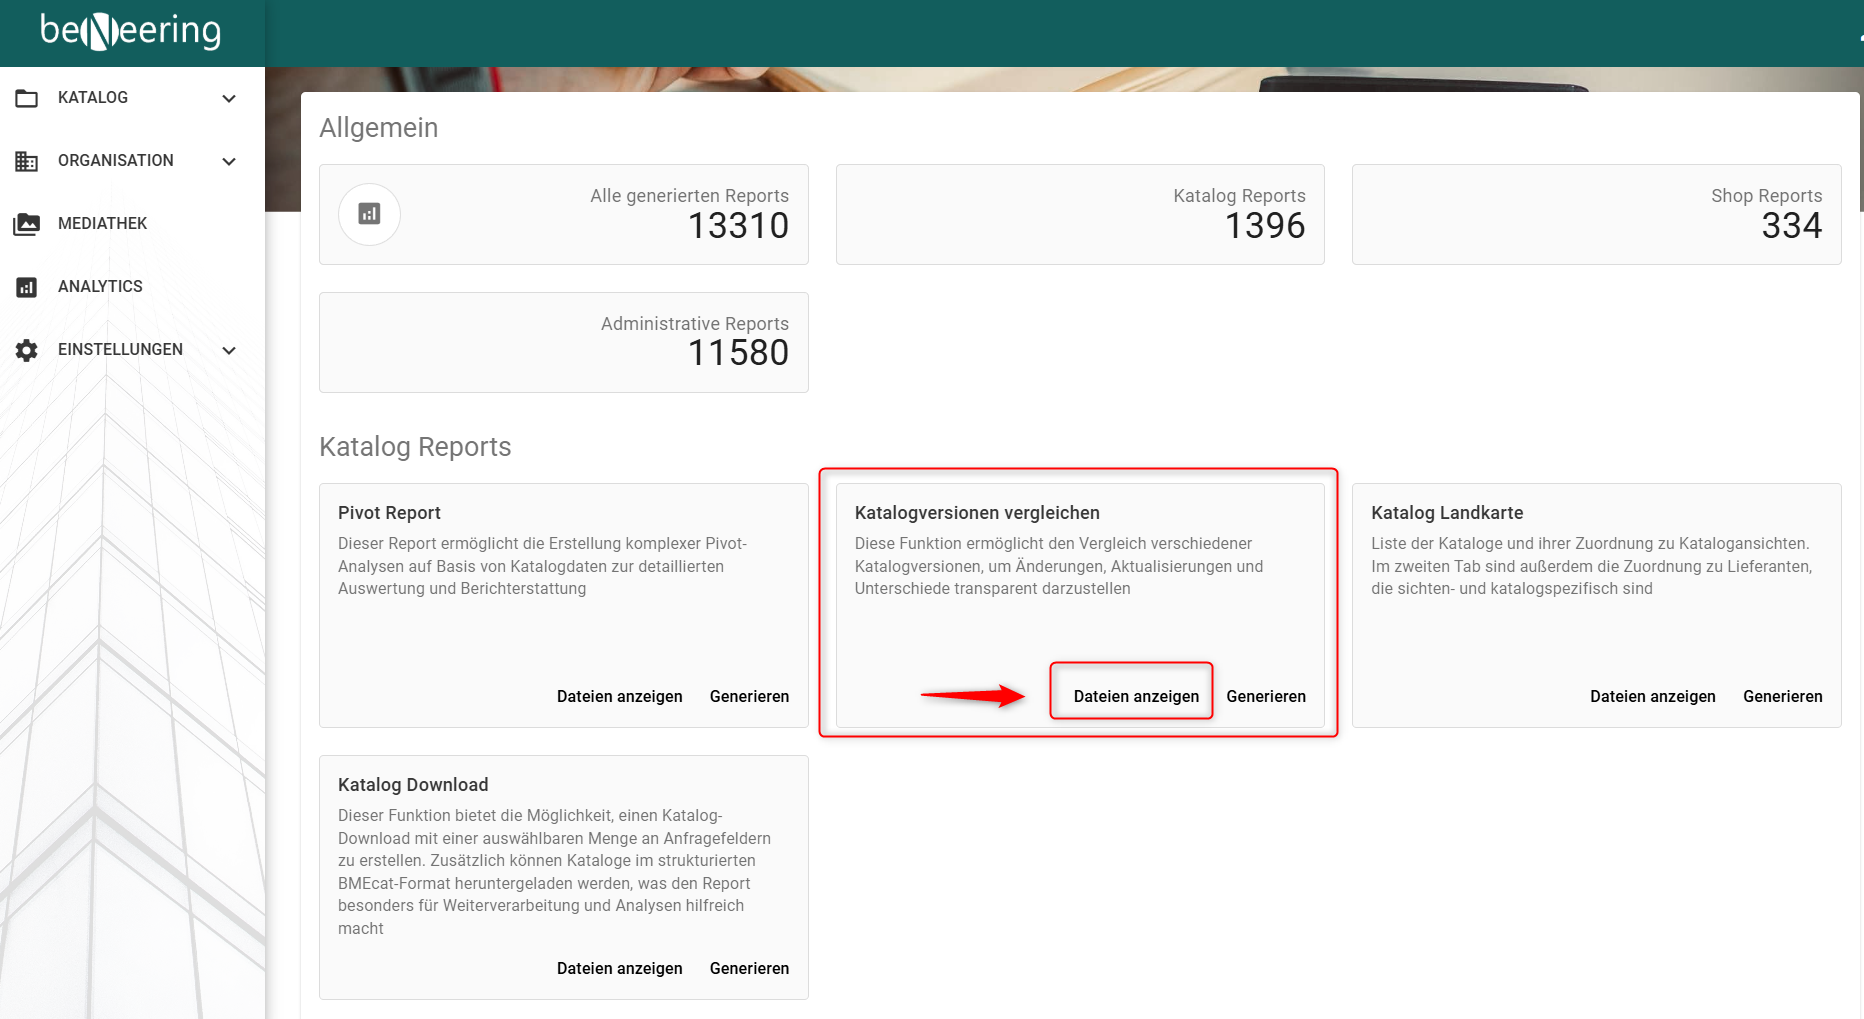1864x1019 pixels.
Task: Show files for Katalog Download
Action: 620,968
